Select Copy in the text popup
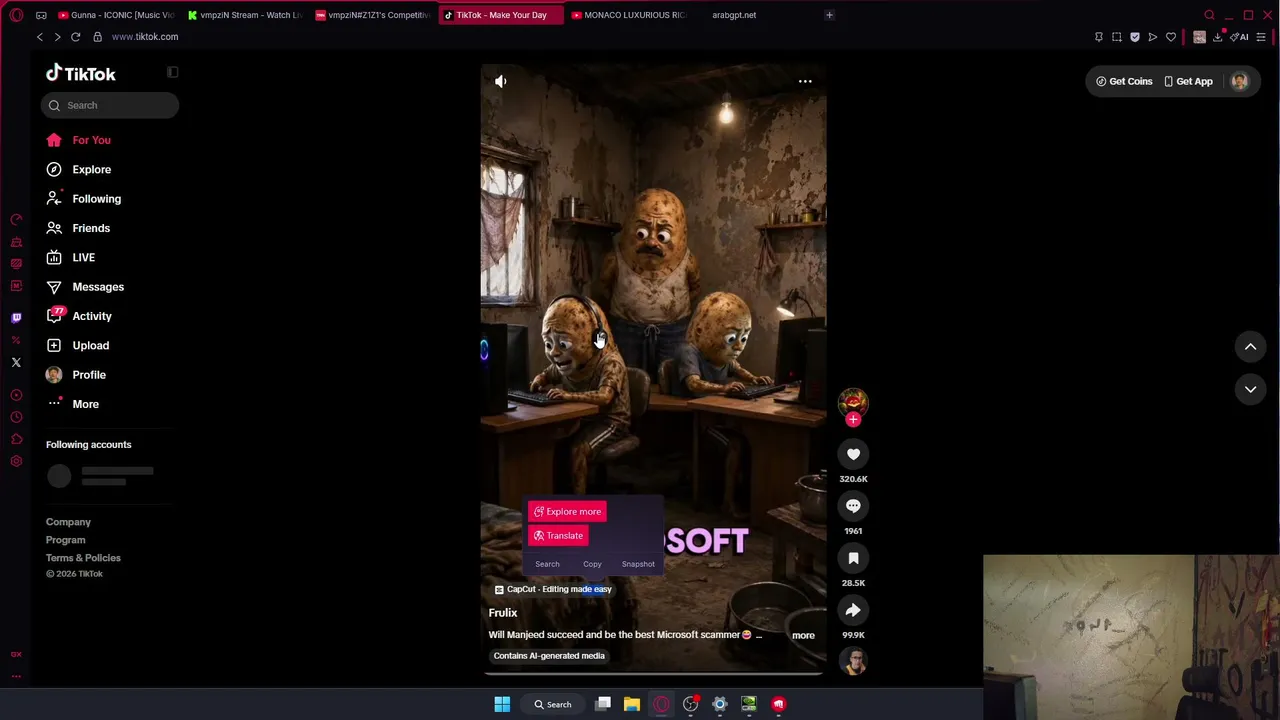1280x720 pixels. [x=592, y=564]
